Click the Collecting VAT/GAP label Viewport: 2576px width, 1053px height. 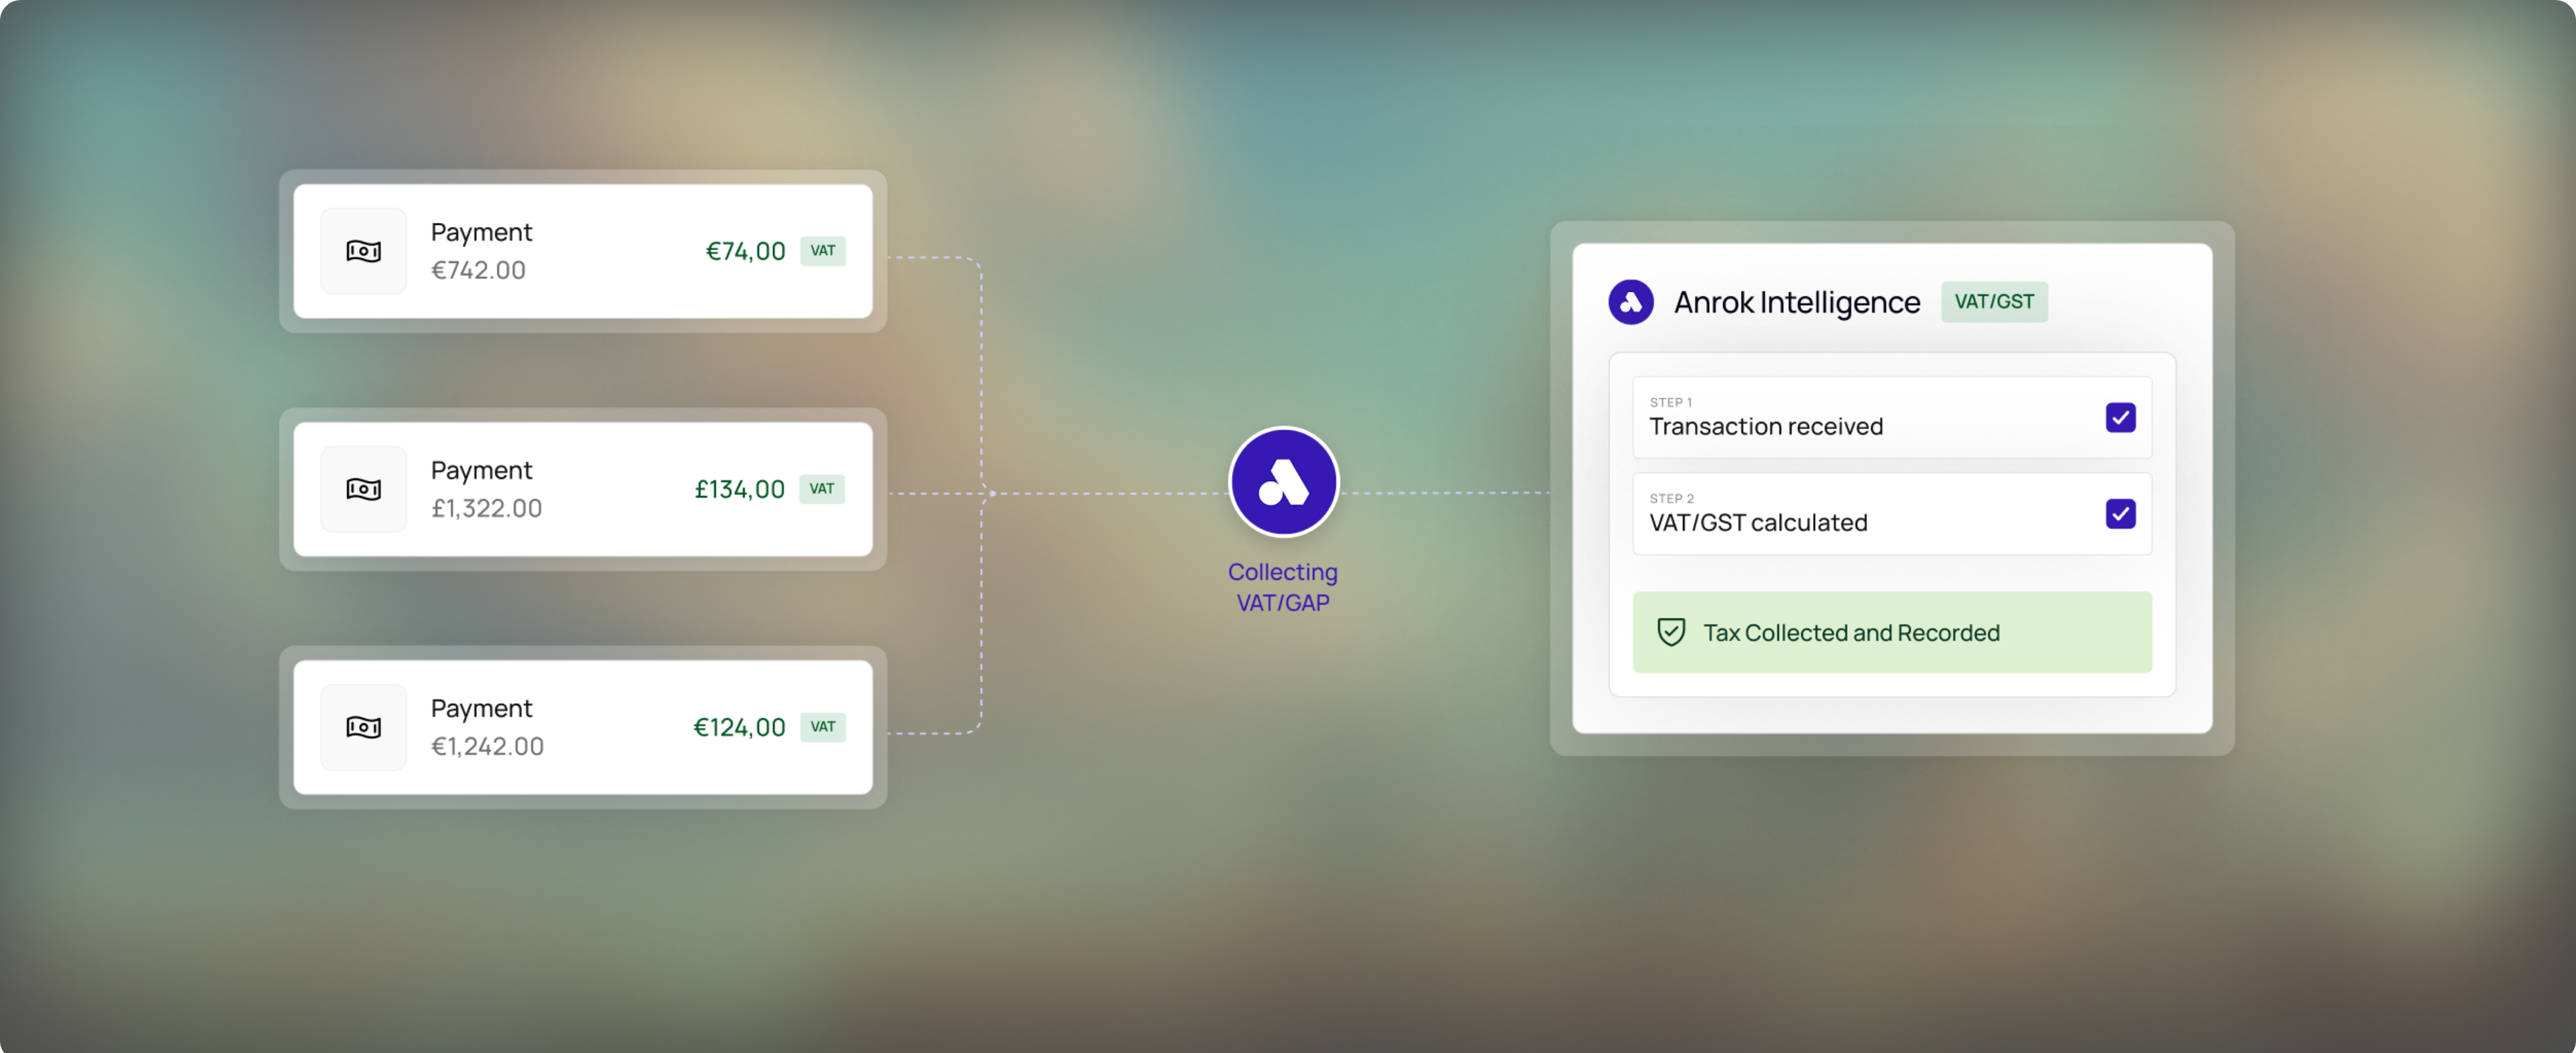coord(1283,587)
